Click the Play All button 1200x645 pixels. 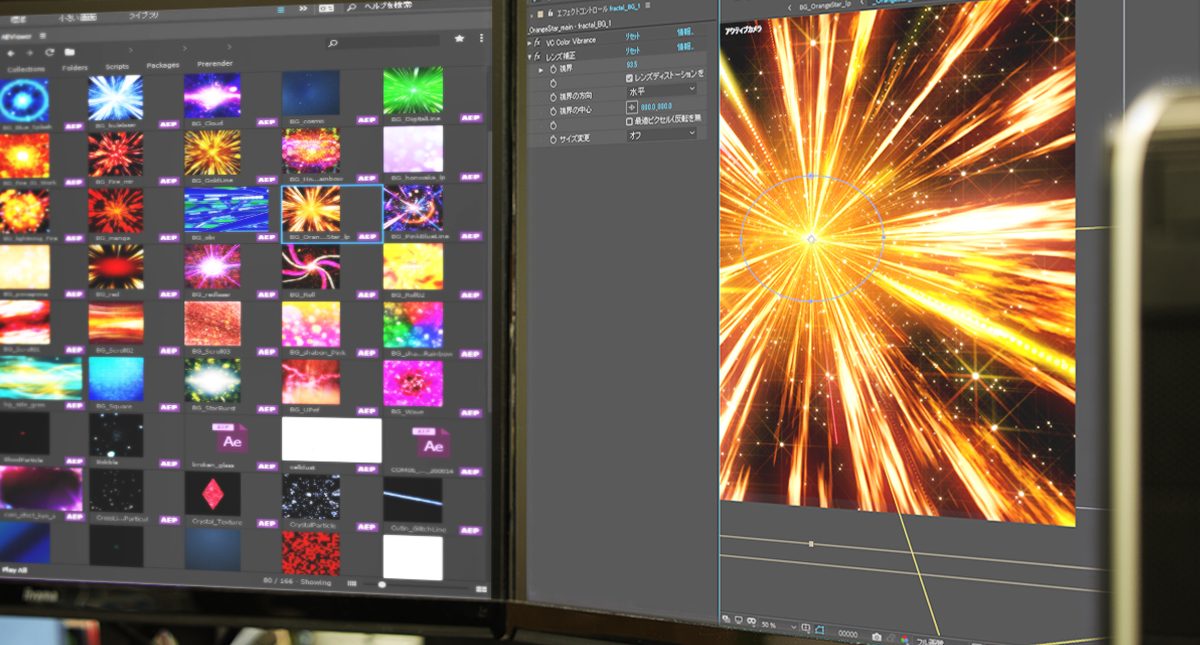coord(14,569)
